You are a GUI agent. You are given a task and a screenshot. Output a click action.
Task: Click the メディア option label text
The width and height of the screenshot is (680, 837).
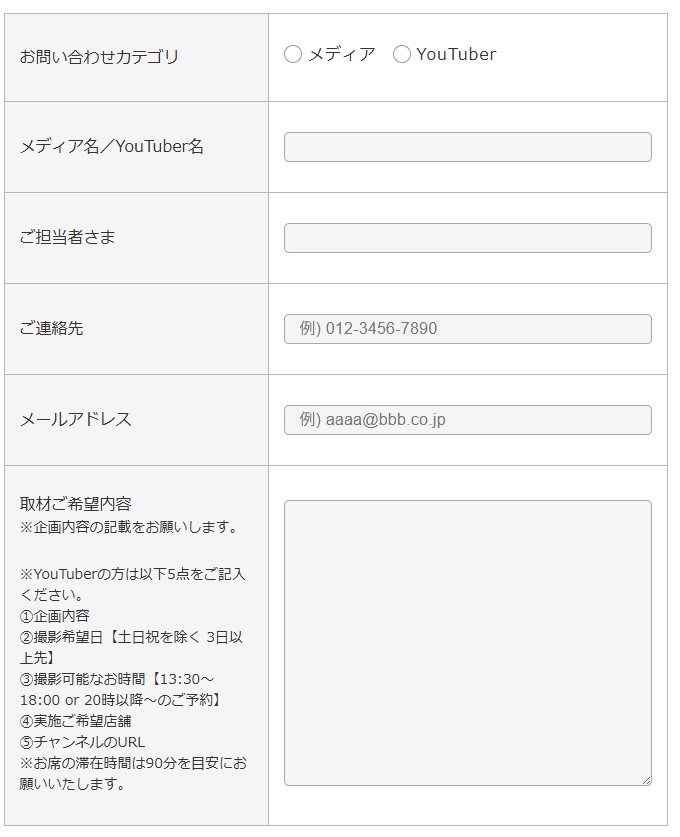[342, 54]
